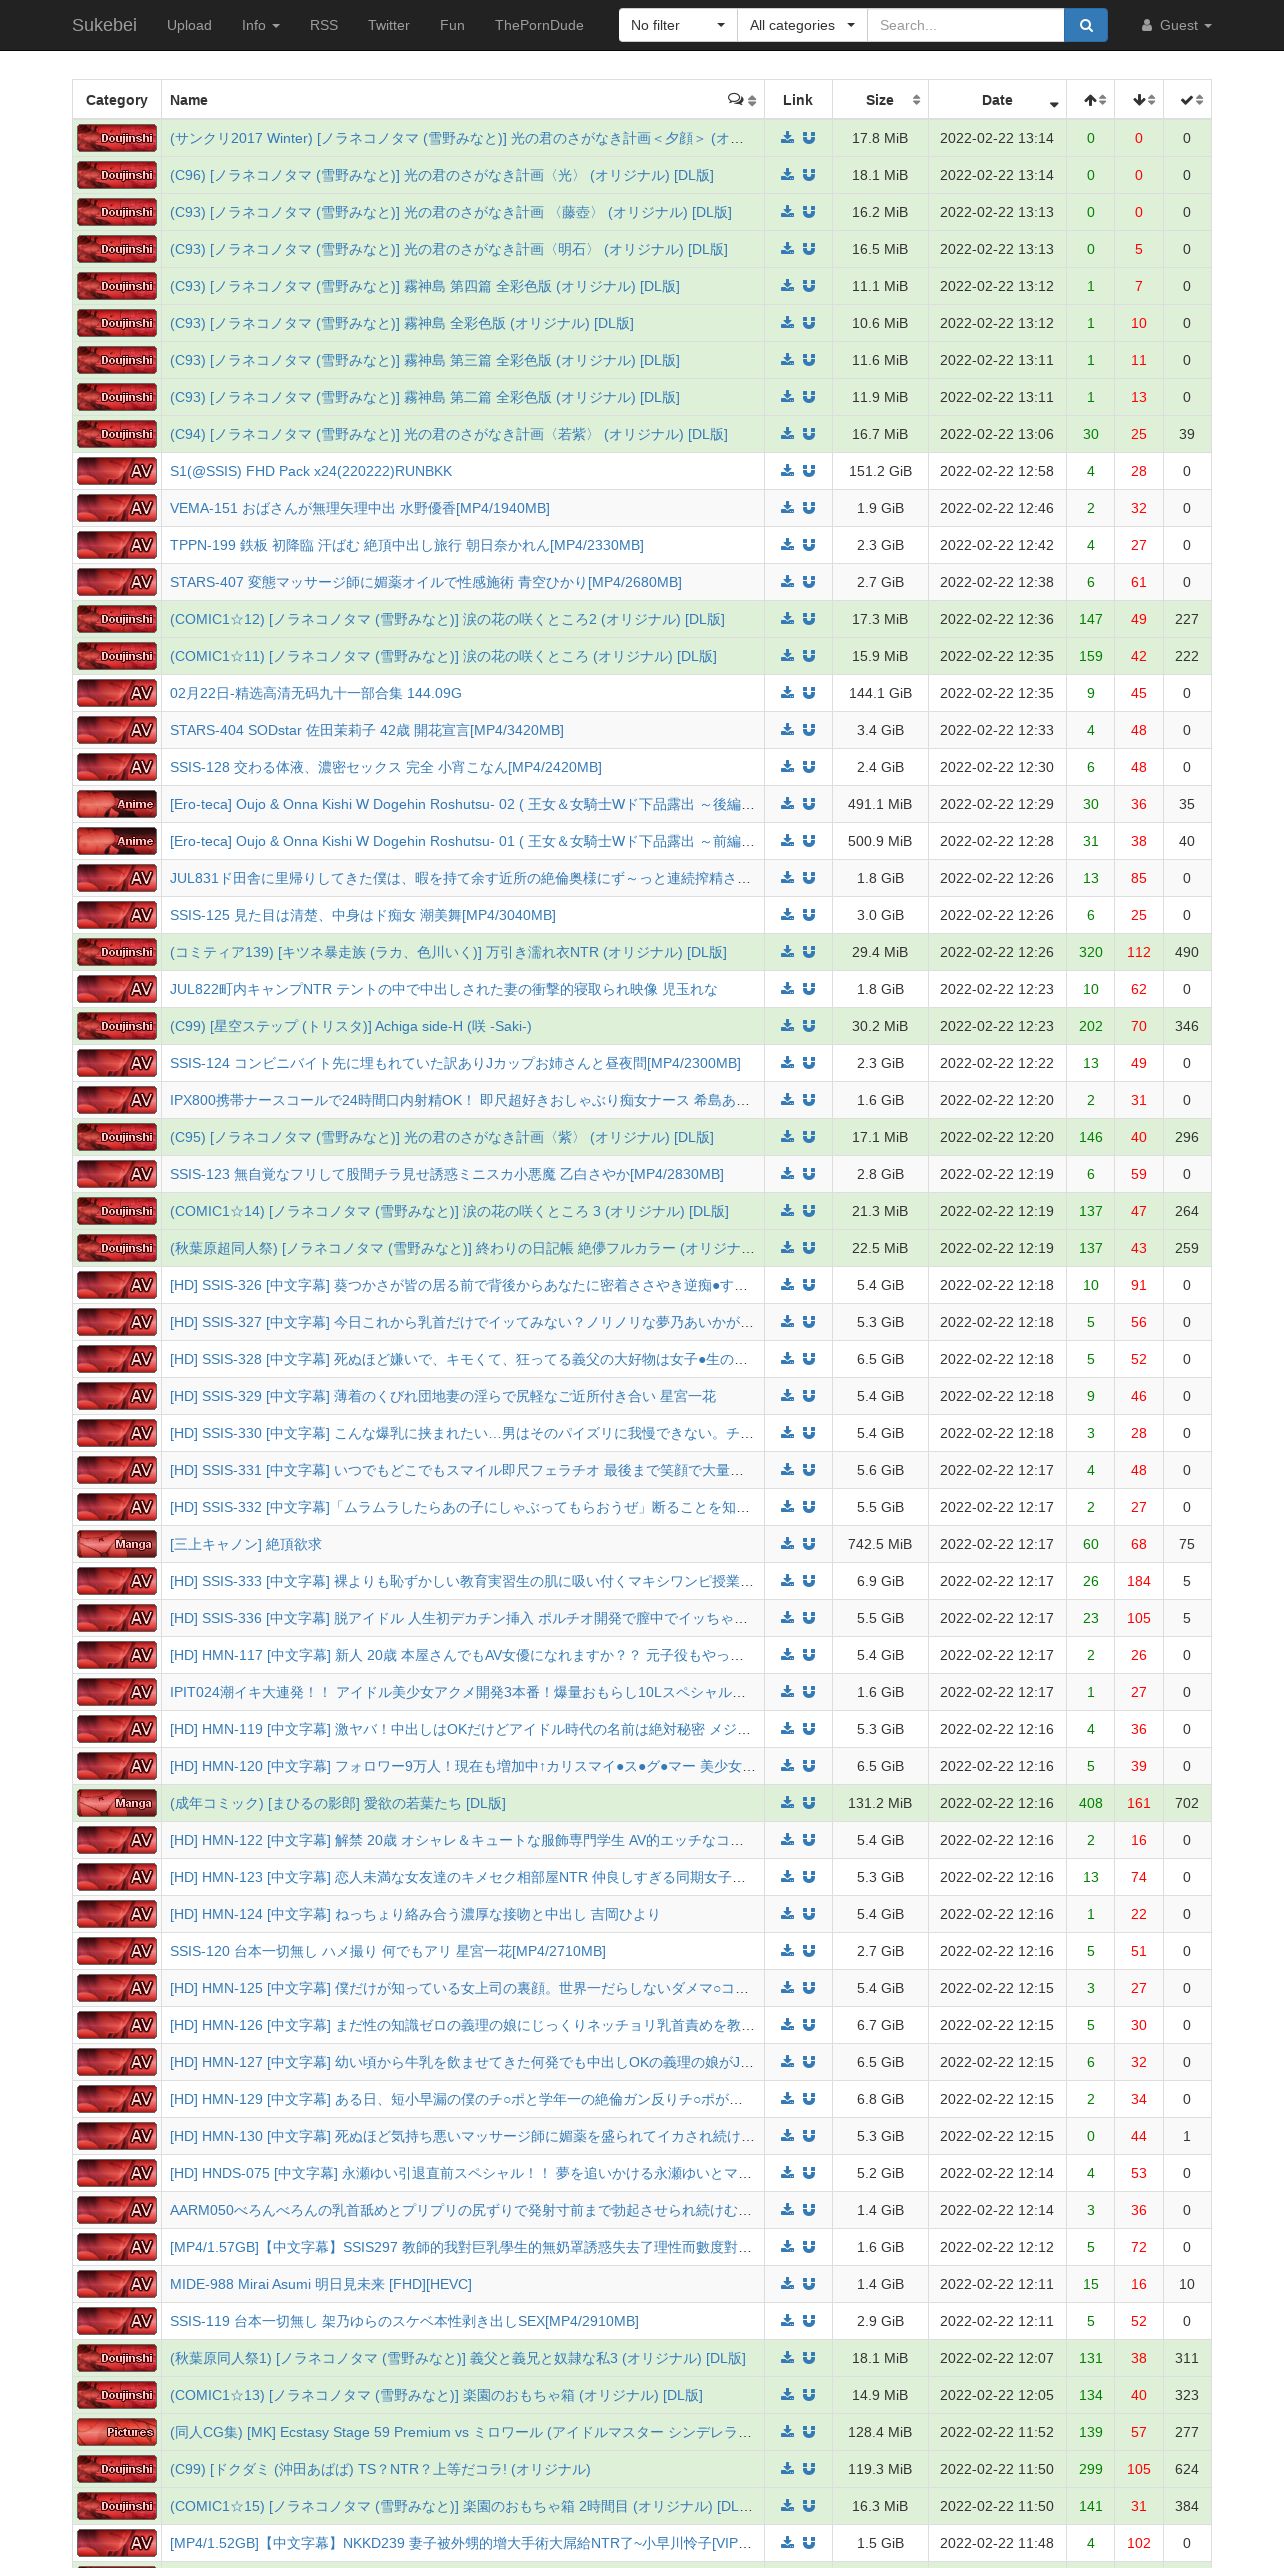The image size is (1284, 2568).
Task: Sort by leechers using the down-arrow header
Action: click(x=1139, y=100)
